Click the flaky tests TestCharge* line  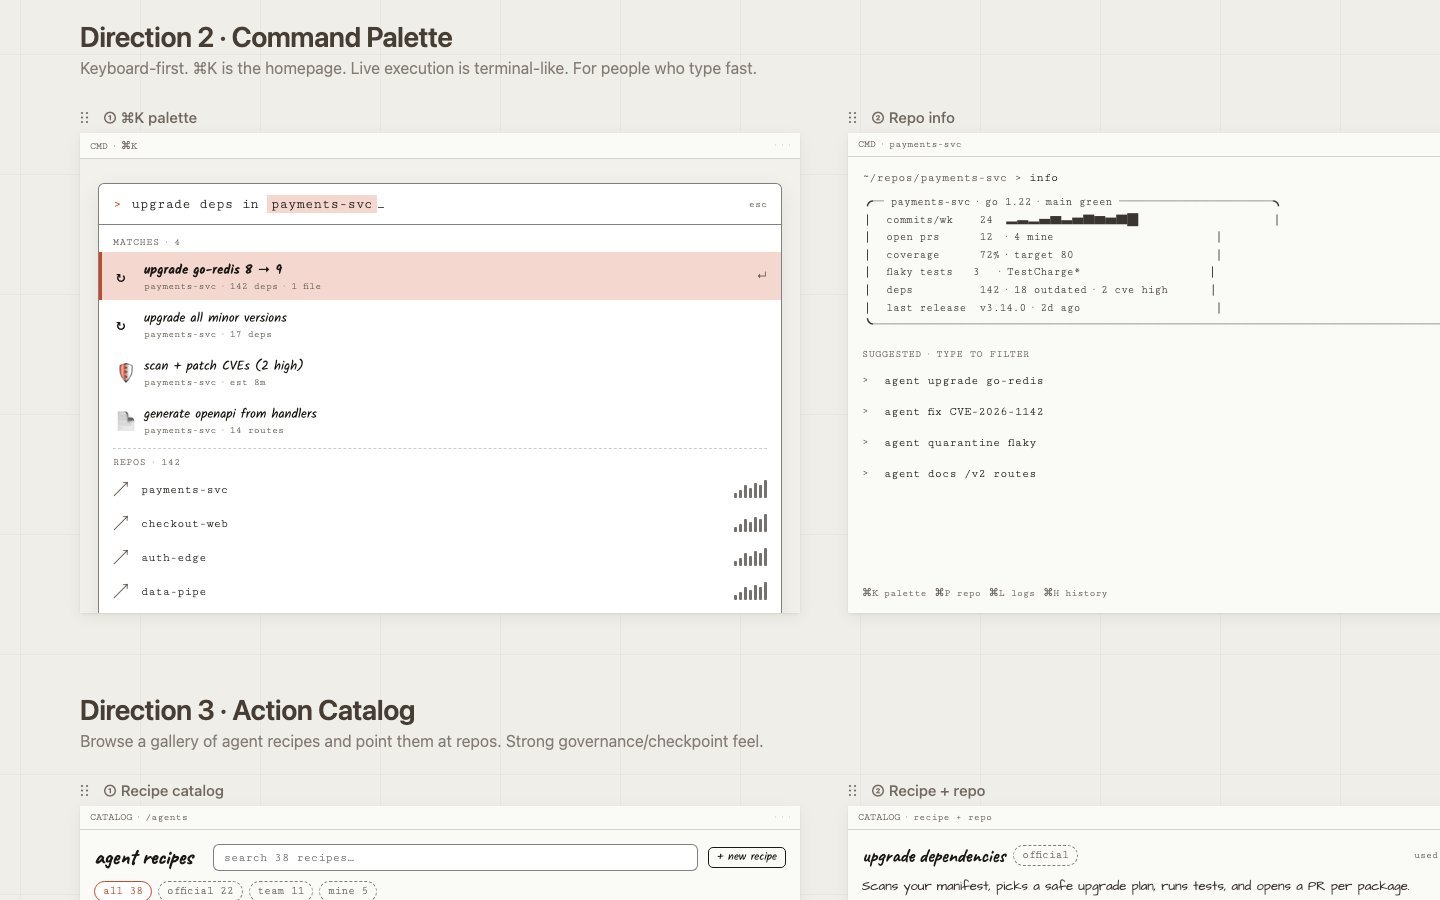(x=983, y=272)
